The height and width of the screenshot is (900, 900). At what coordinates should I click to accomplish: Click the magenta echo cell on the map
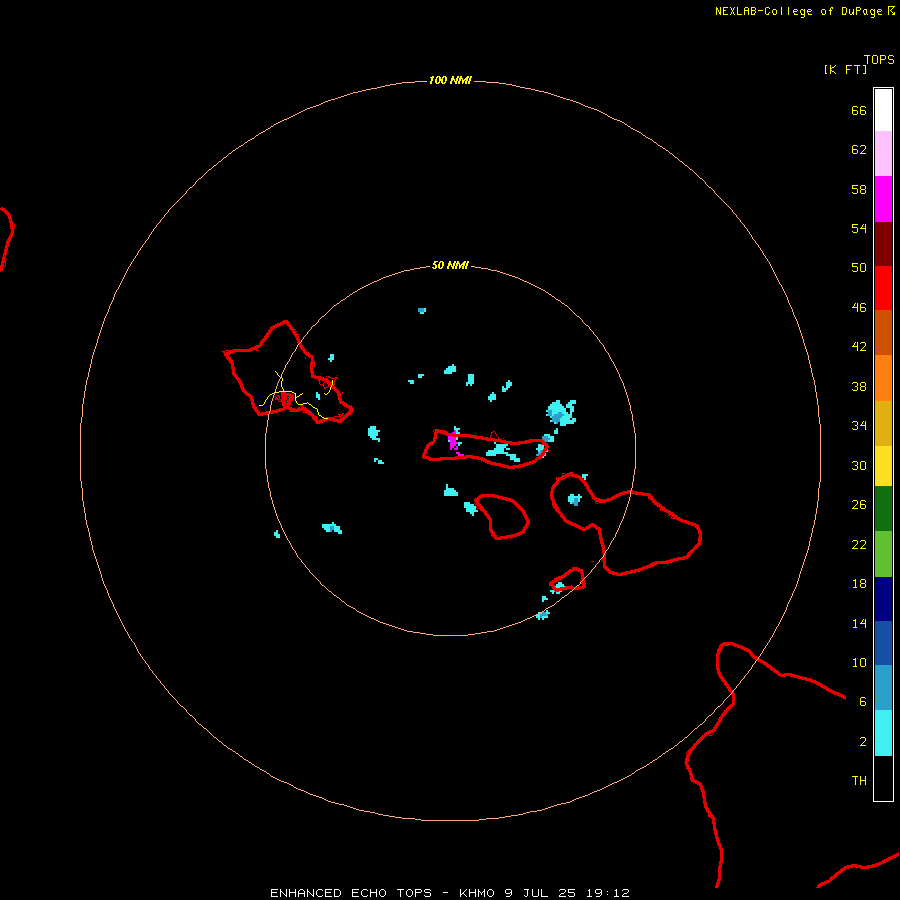pyautogui.click(x=453, y=441)
